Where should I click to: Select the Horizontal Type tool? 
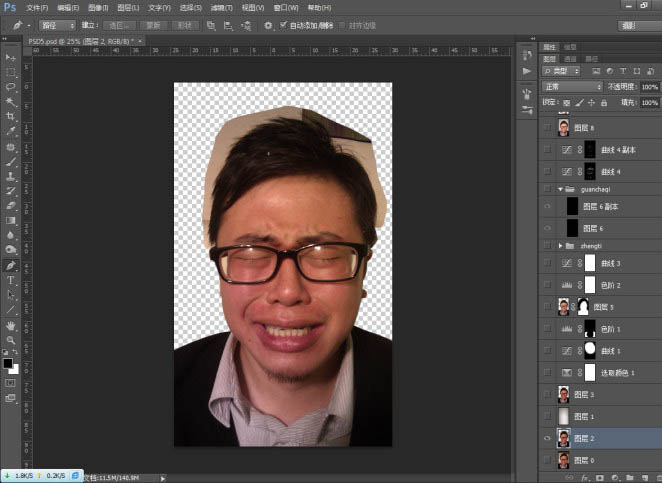(x=11, y=280)
